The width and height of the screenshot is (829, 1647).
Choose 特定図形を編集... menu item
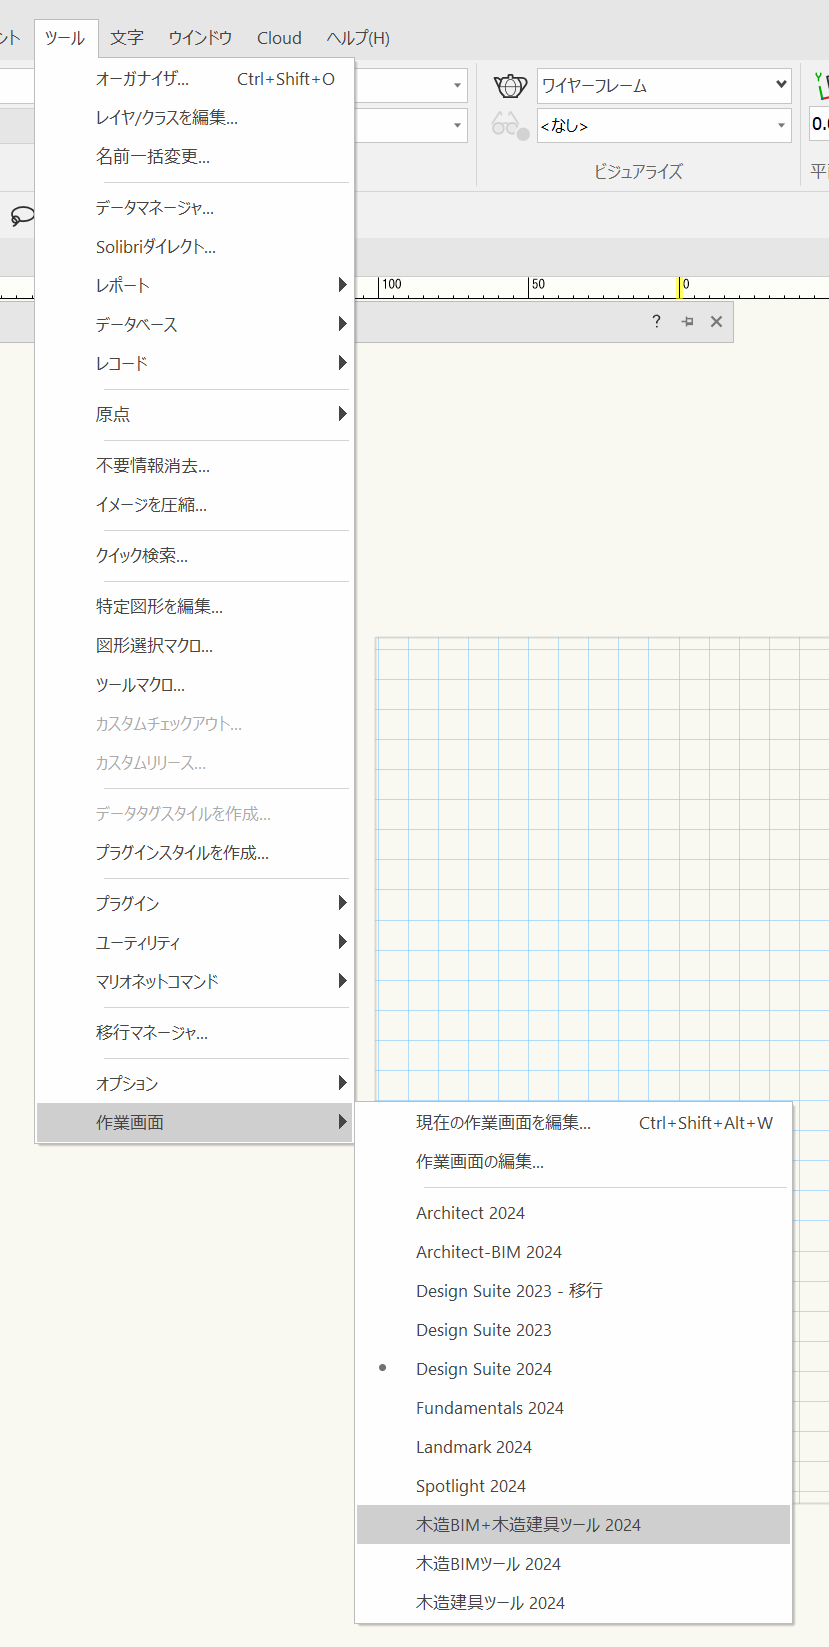pyautogui.click(x=194, y=606)
